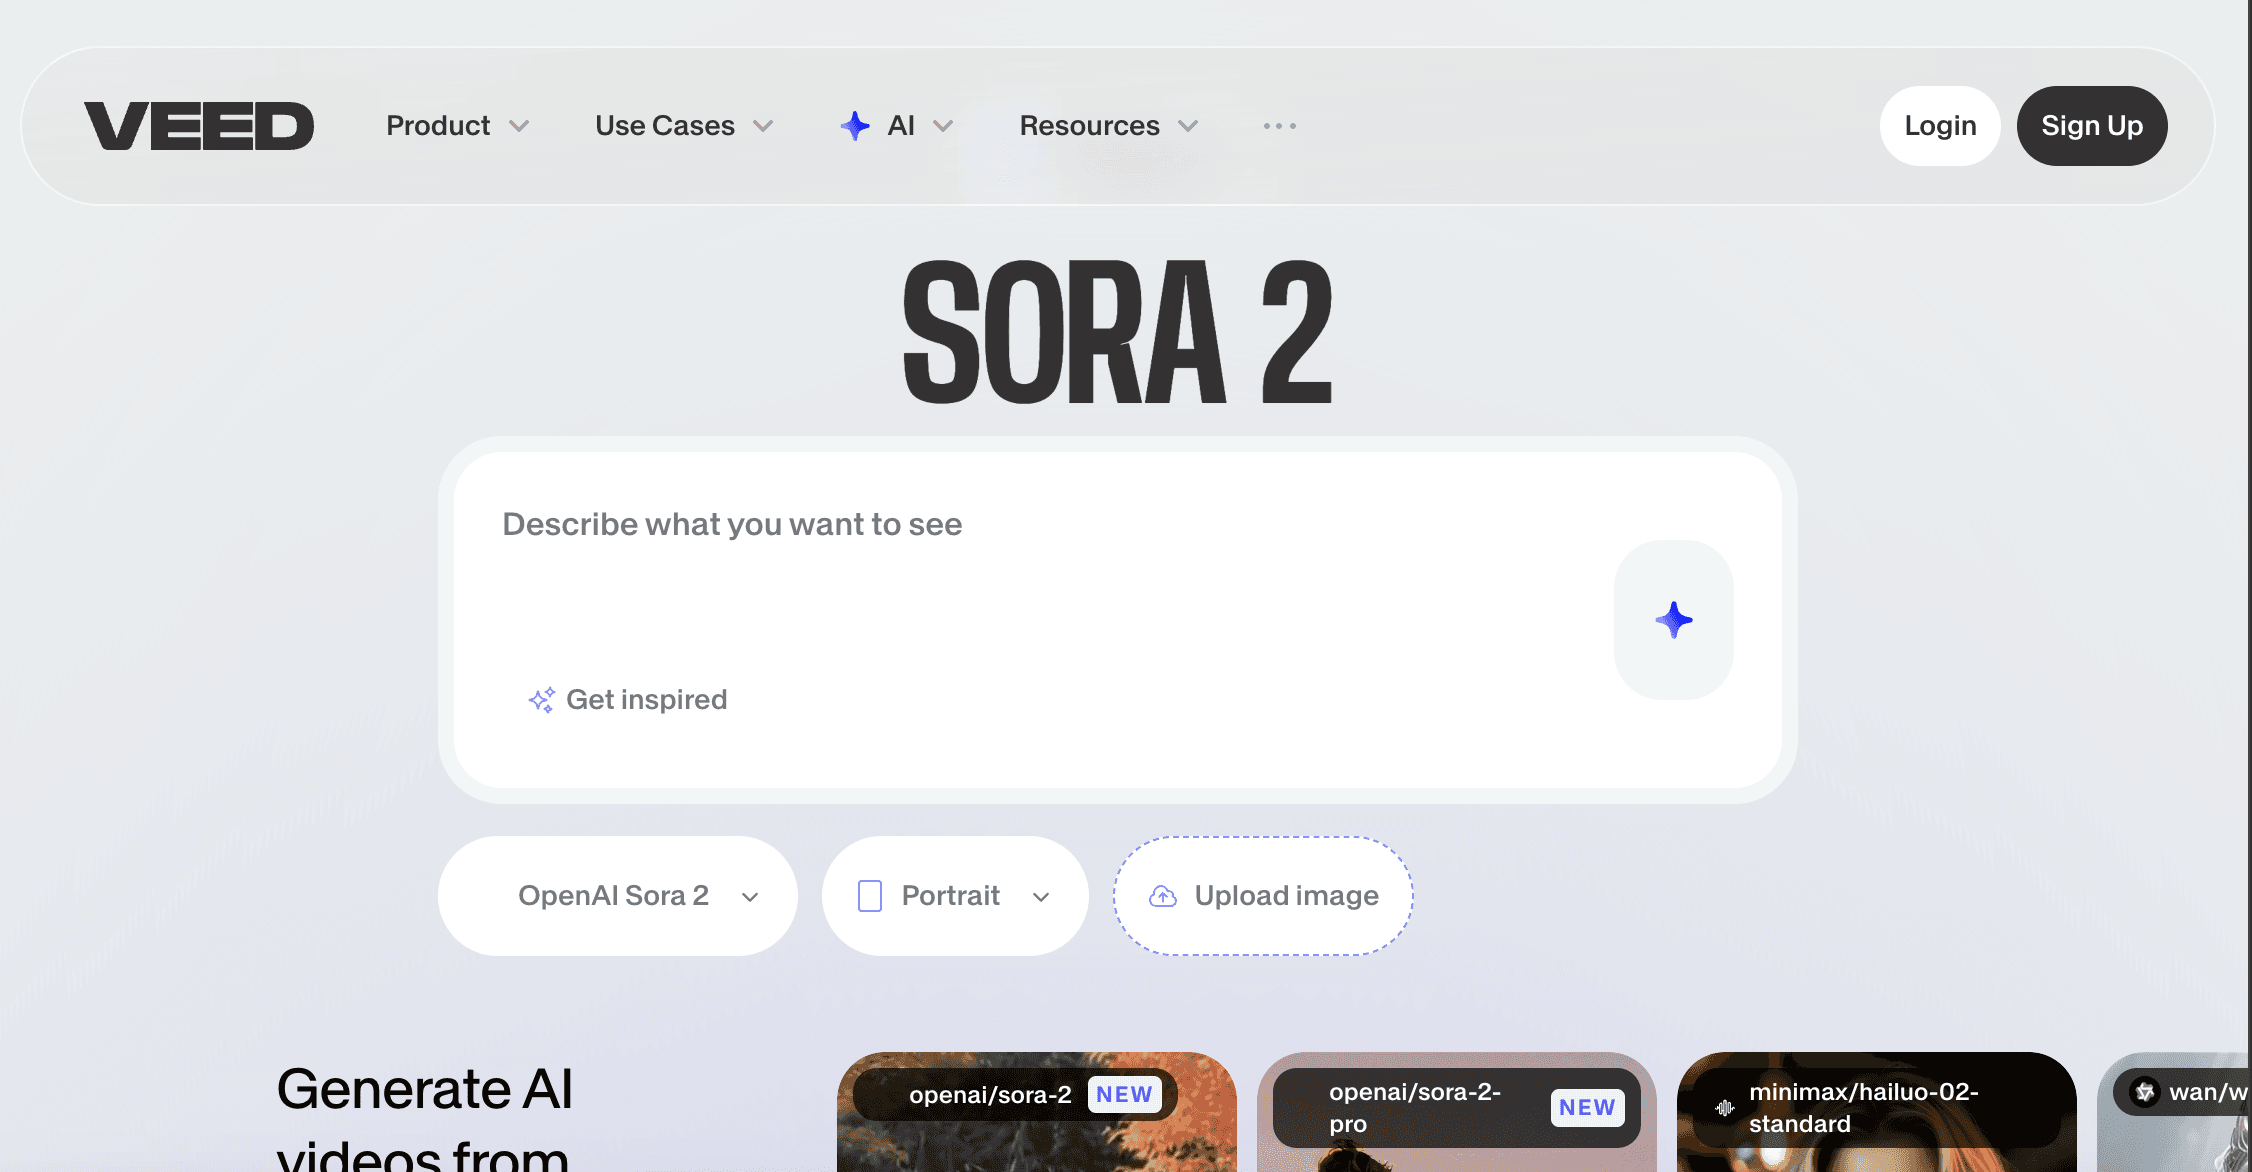
Task: Click the blue sparkle icon beside AI
Action: (x=855, y=126)
